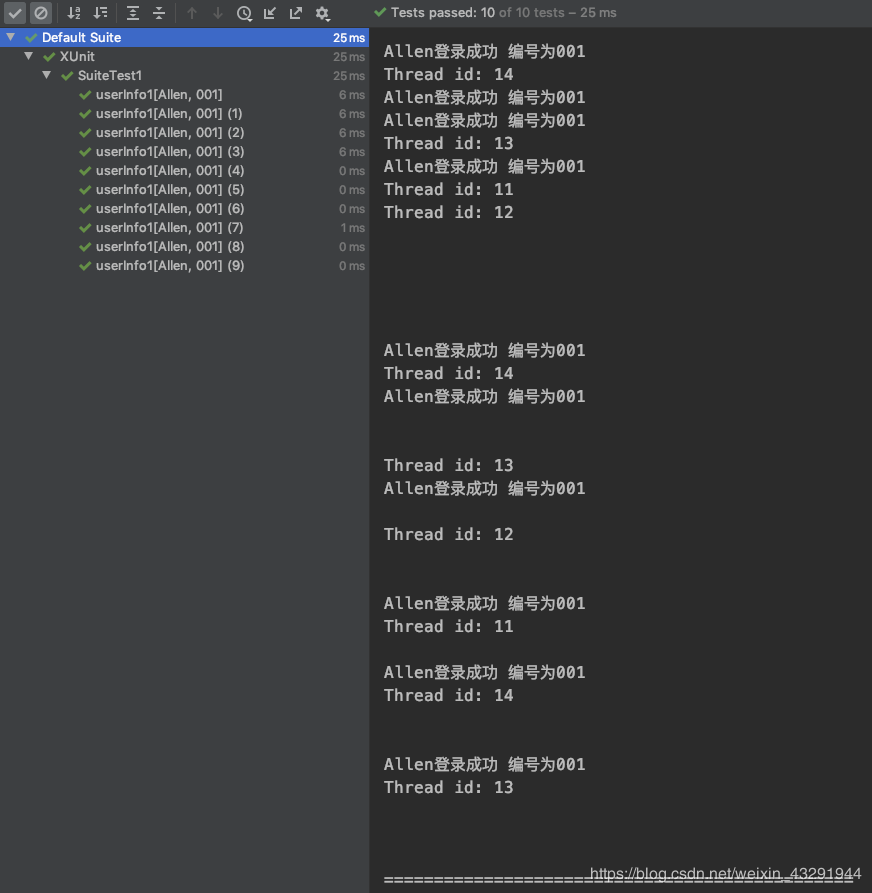Viewport: 872px width, 893px height.
Task: Open the test history clock icon
Action: 244,13
